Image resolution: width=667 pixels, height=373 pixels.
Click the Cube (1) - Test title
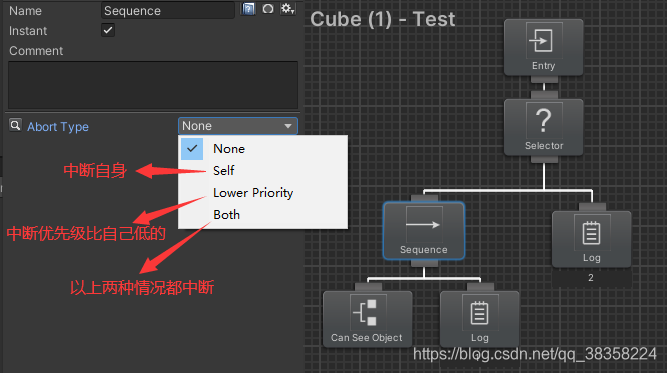pos(382,19)
